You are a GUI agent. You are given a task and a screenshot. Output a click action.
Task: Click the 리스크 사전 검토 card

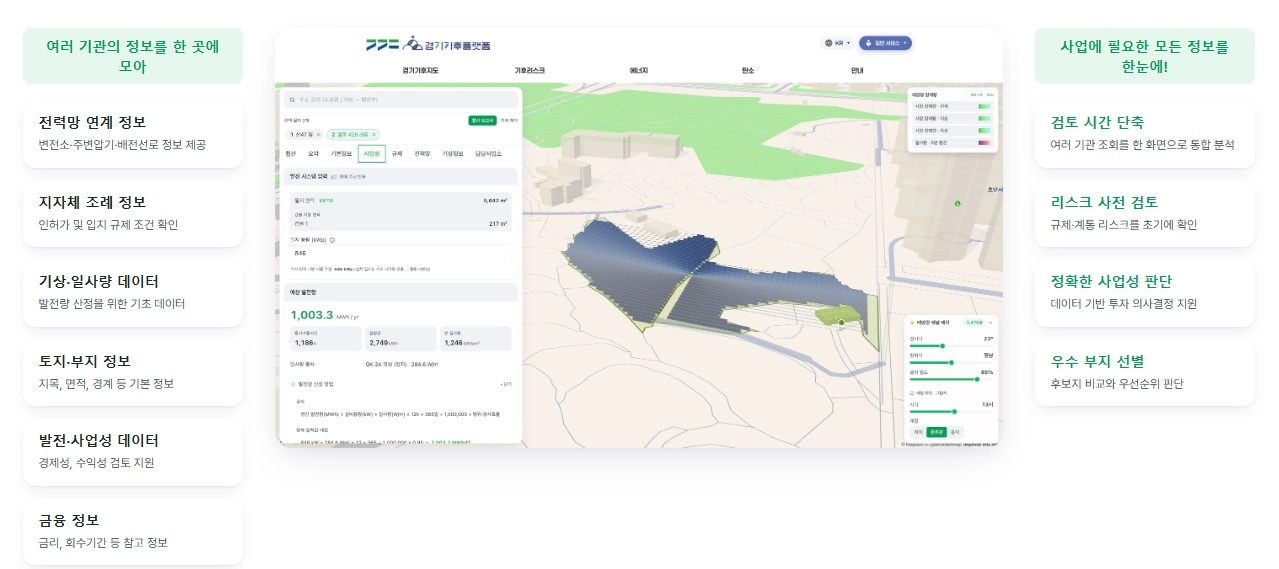[x=1145, y=213]
